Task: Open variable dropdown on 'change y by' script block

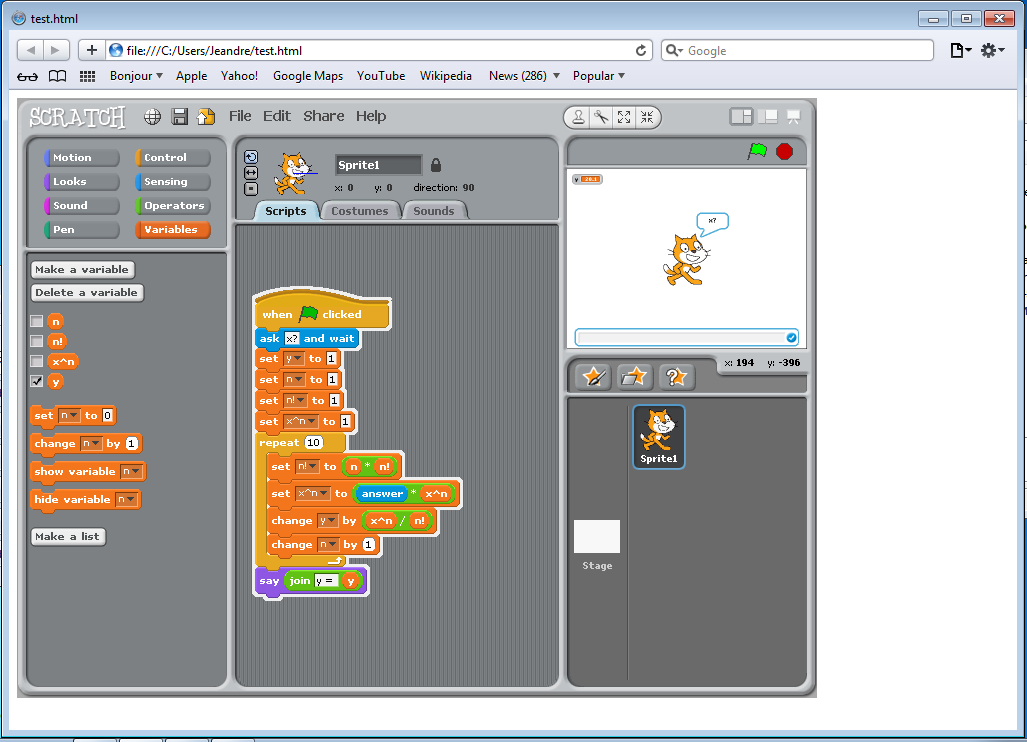Action: [x=327, y=521]
